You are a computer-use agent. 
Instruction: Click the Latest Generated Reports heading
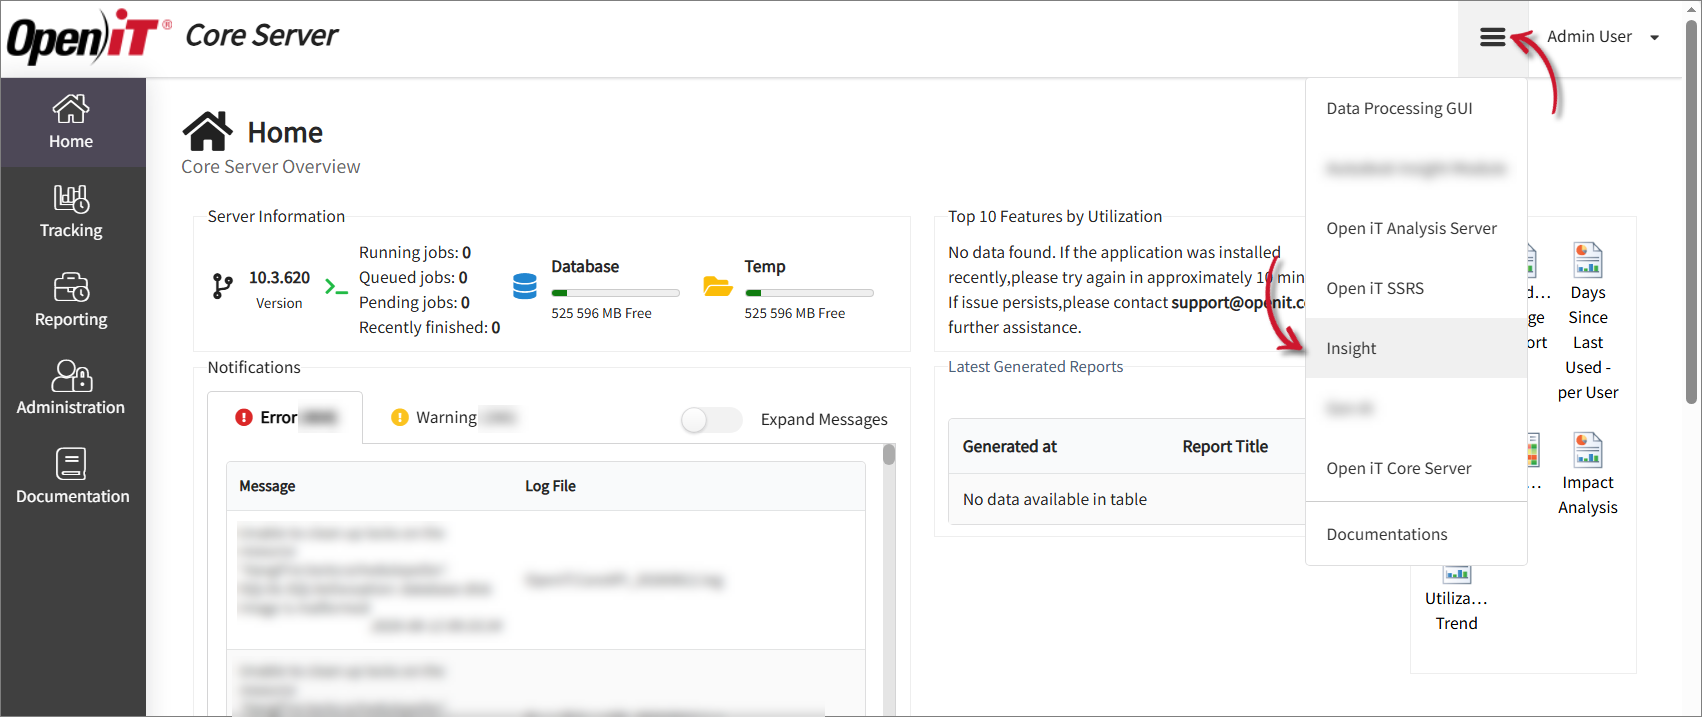tap(1035, 367)
